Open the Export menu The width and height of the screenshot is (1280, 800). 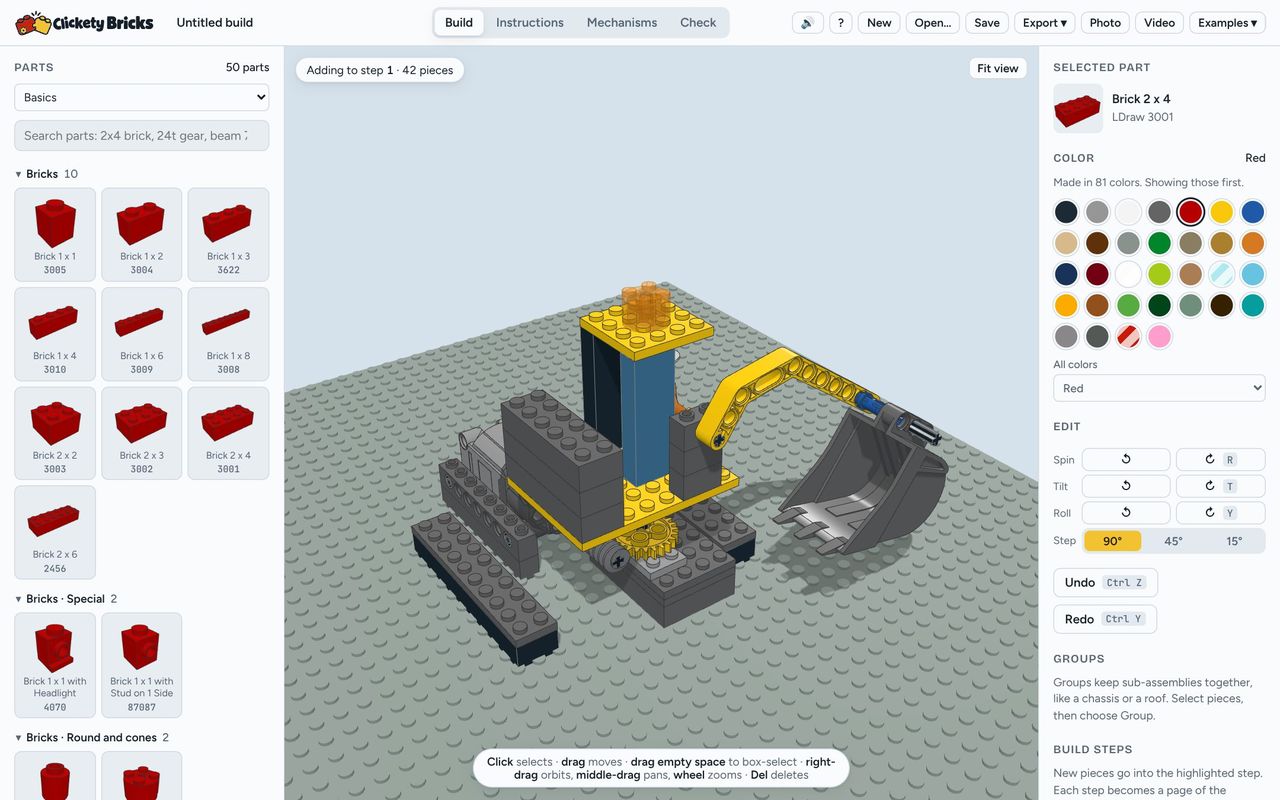point(1045,22)
